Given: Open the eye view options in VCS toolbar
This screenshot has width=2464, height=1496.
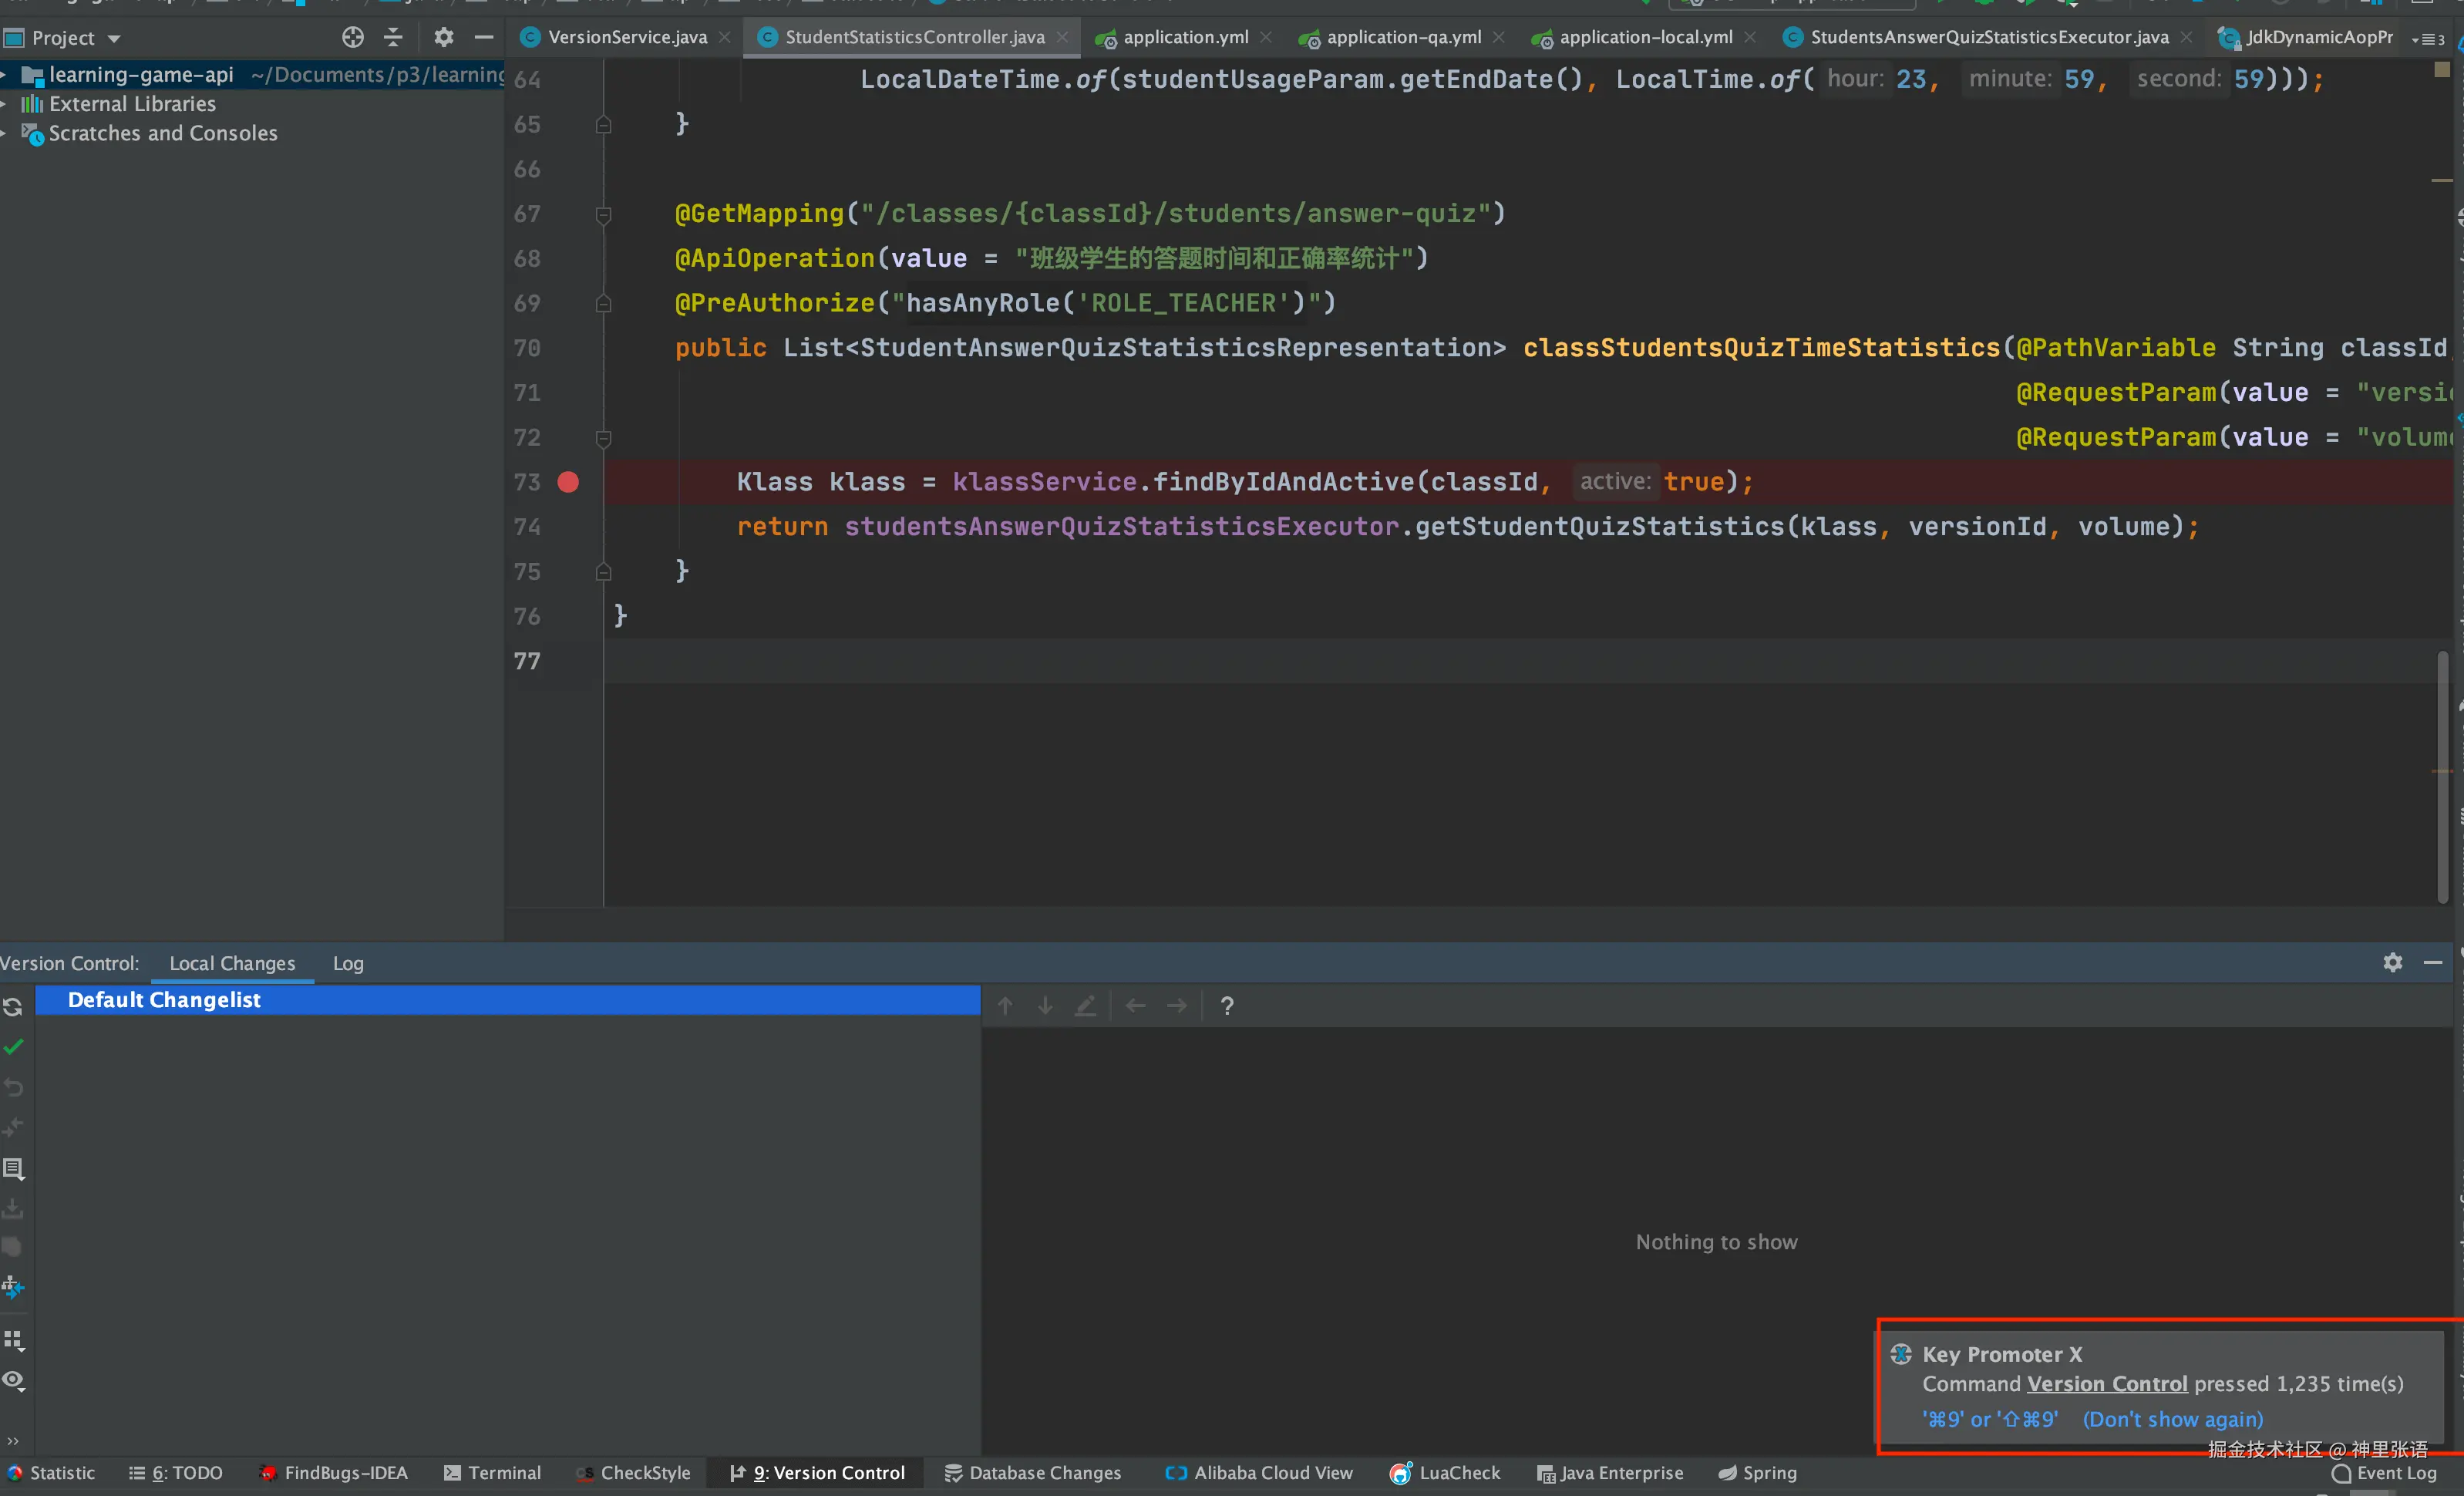Looking at the screenshot, I should tap(13, 1380).
